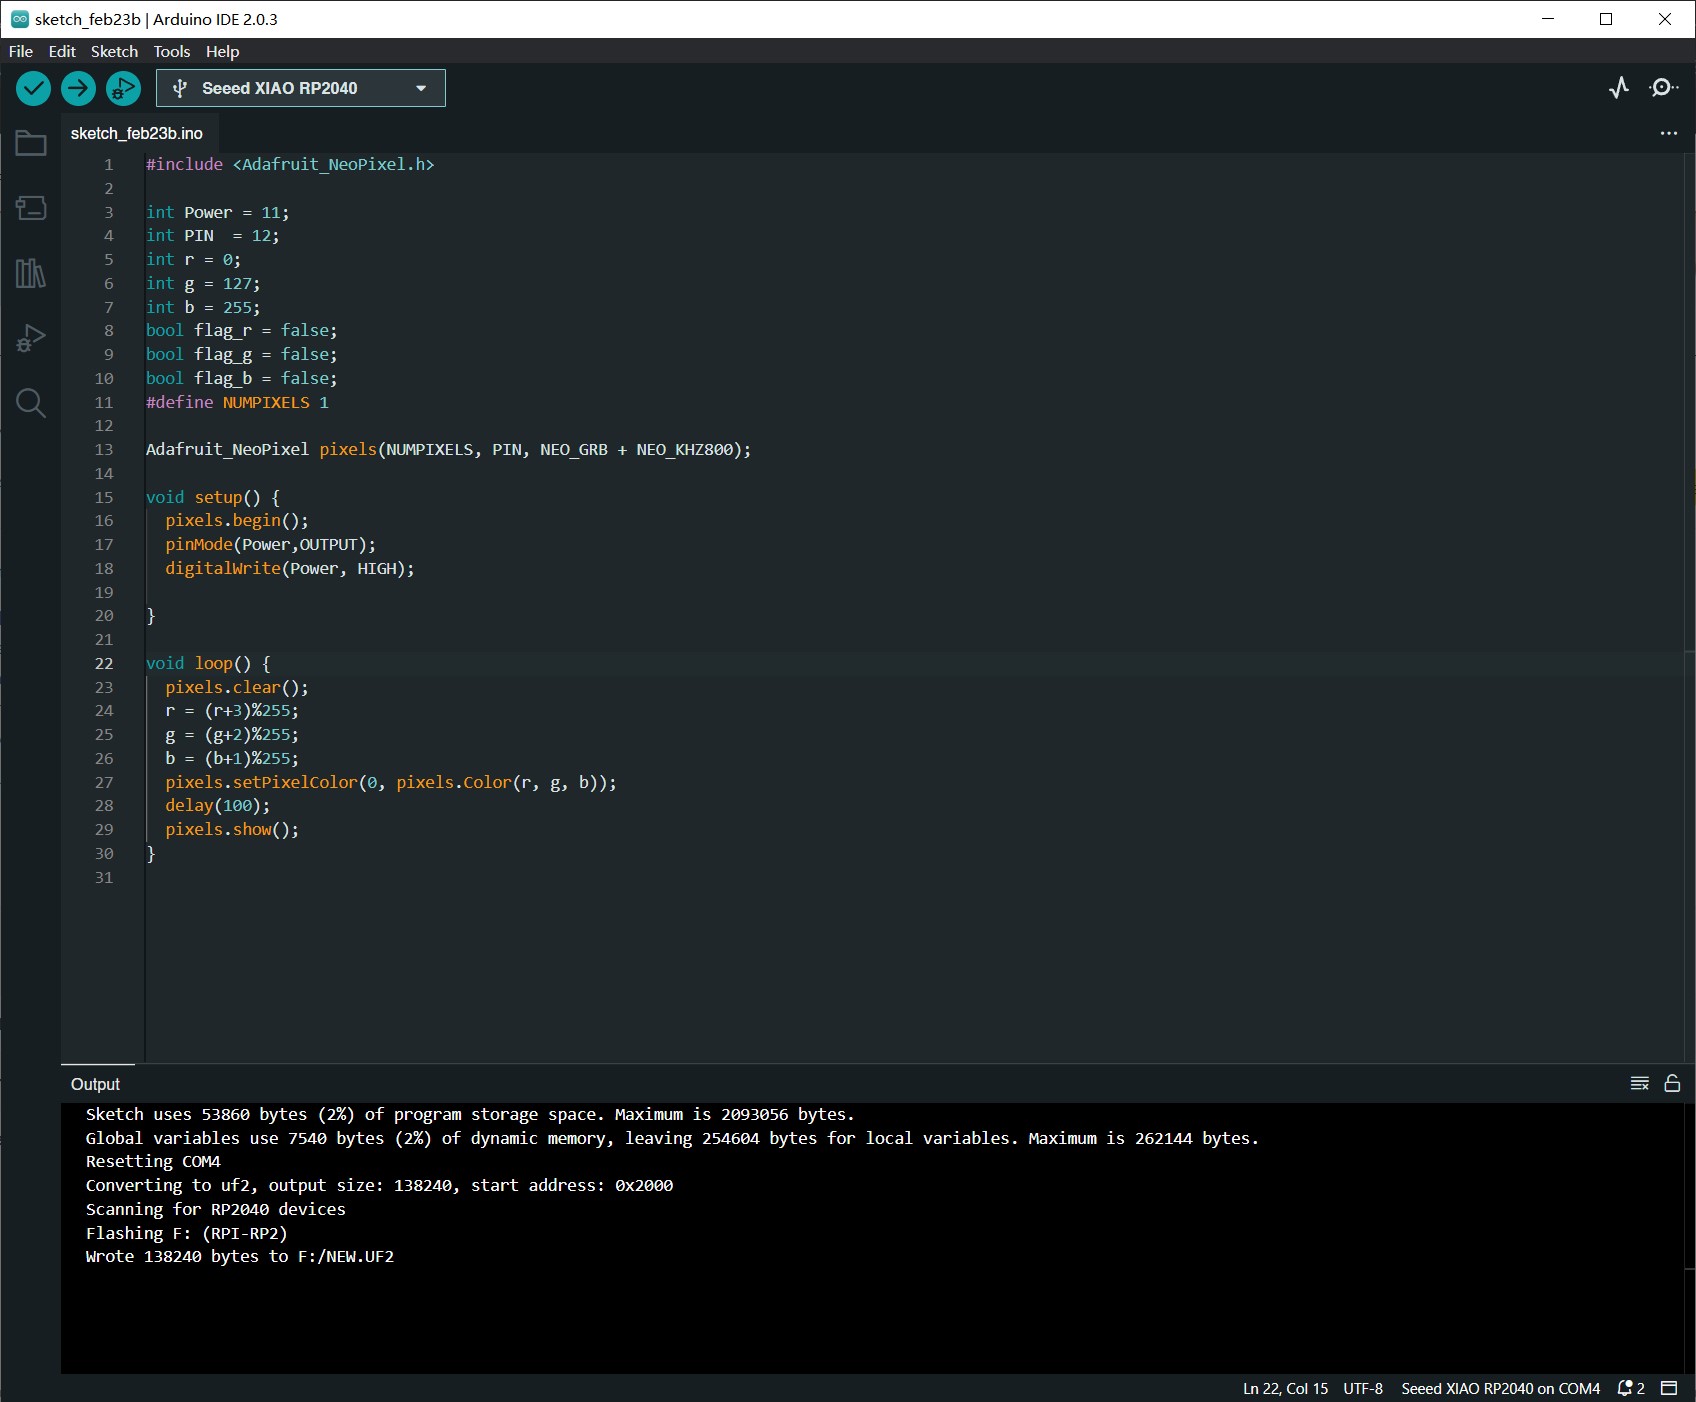Screen dimensions: 1696x1402
Task: Open the editor tab three-dots menu
Action: coord(1669,133)
